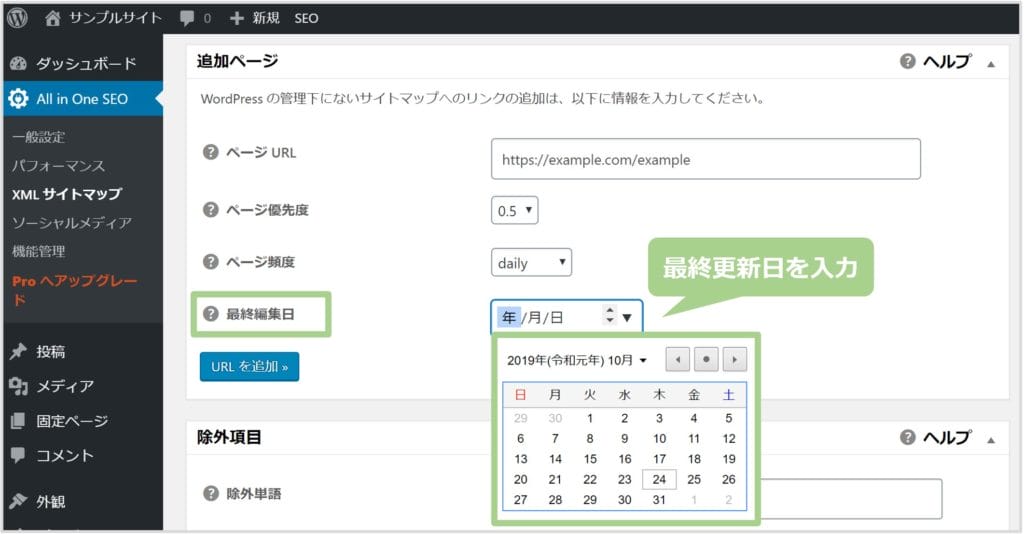Screen dimensions: 1024x534
Task: Focus the 除外単語 input field
Action: tap(851, 499)
